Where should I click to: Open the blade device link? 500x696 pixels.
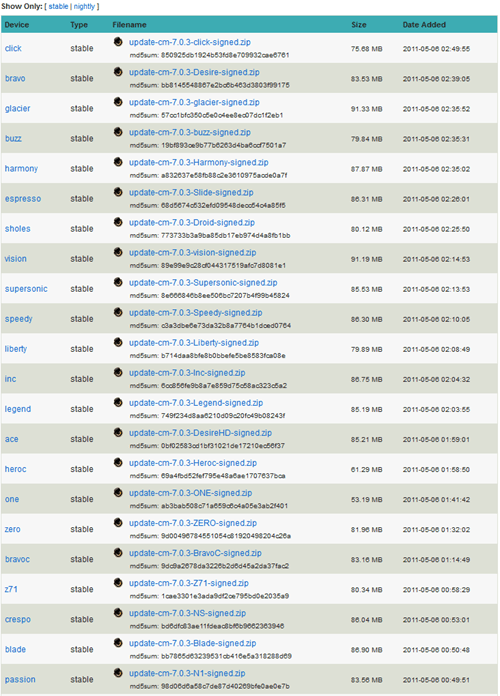(15, 649)
